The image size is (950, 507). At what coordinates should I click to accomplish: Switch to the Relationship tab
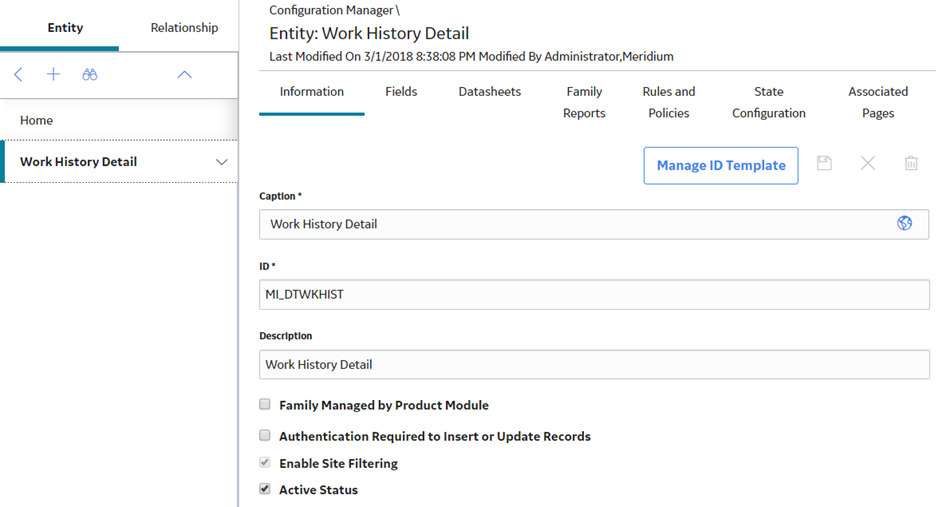point(184,27)
